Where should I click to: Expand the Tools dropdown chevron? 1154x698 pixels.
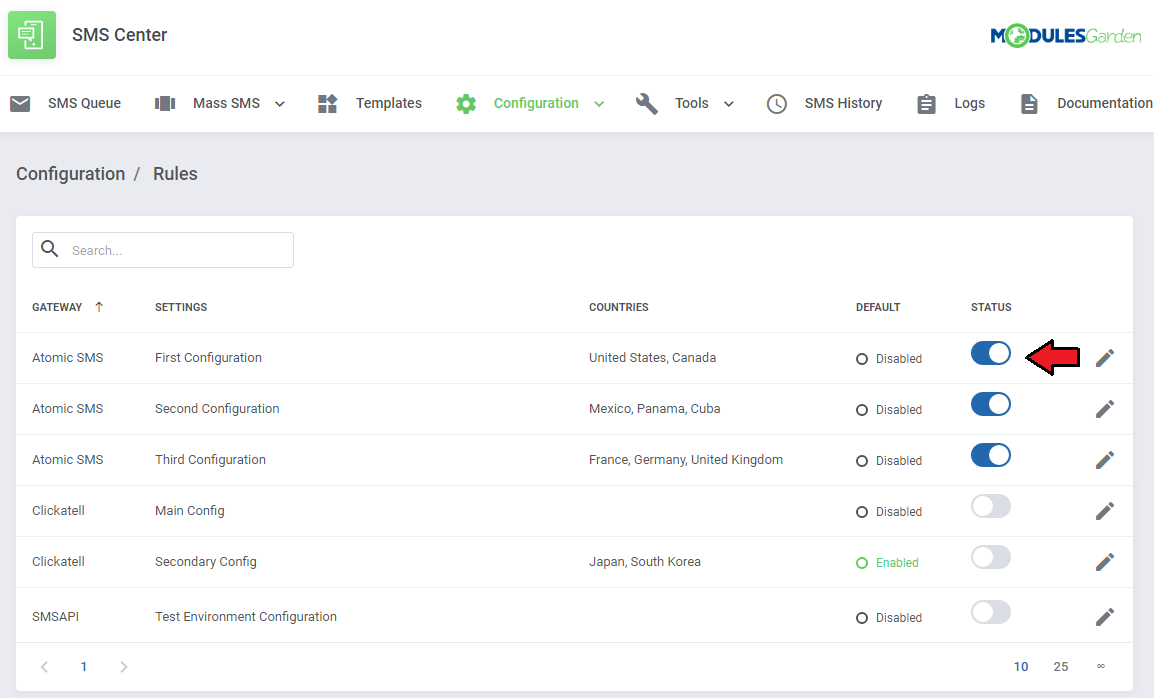(729, 104)
